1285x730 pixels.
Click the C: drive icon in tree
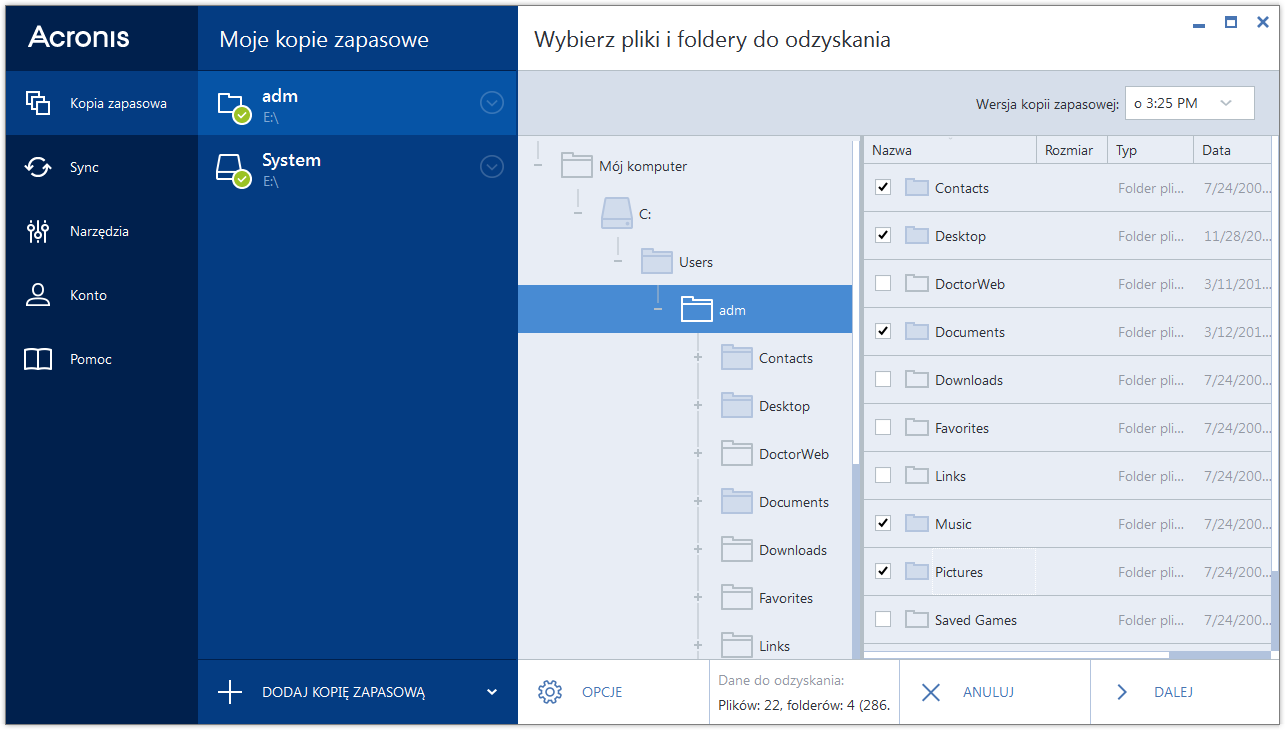pos(616,213)
